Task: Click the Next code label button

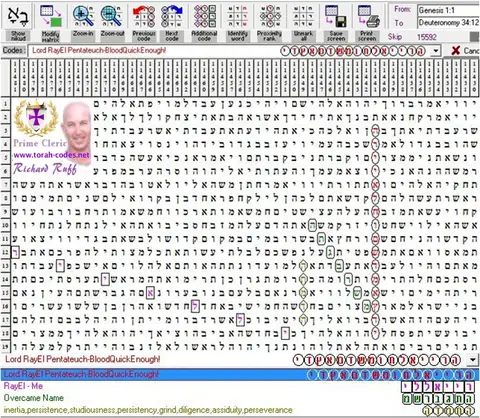Action: pyautogui.click(x=172, y=36)
